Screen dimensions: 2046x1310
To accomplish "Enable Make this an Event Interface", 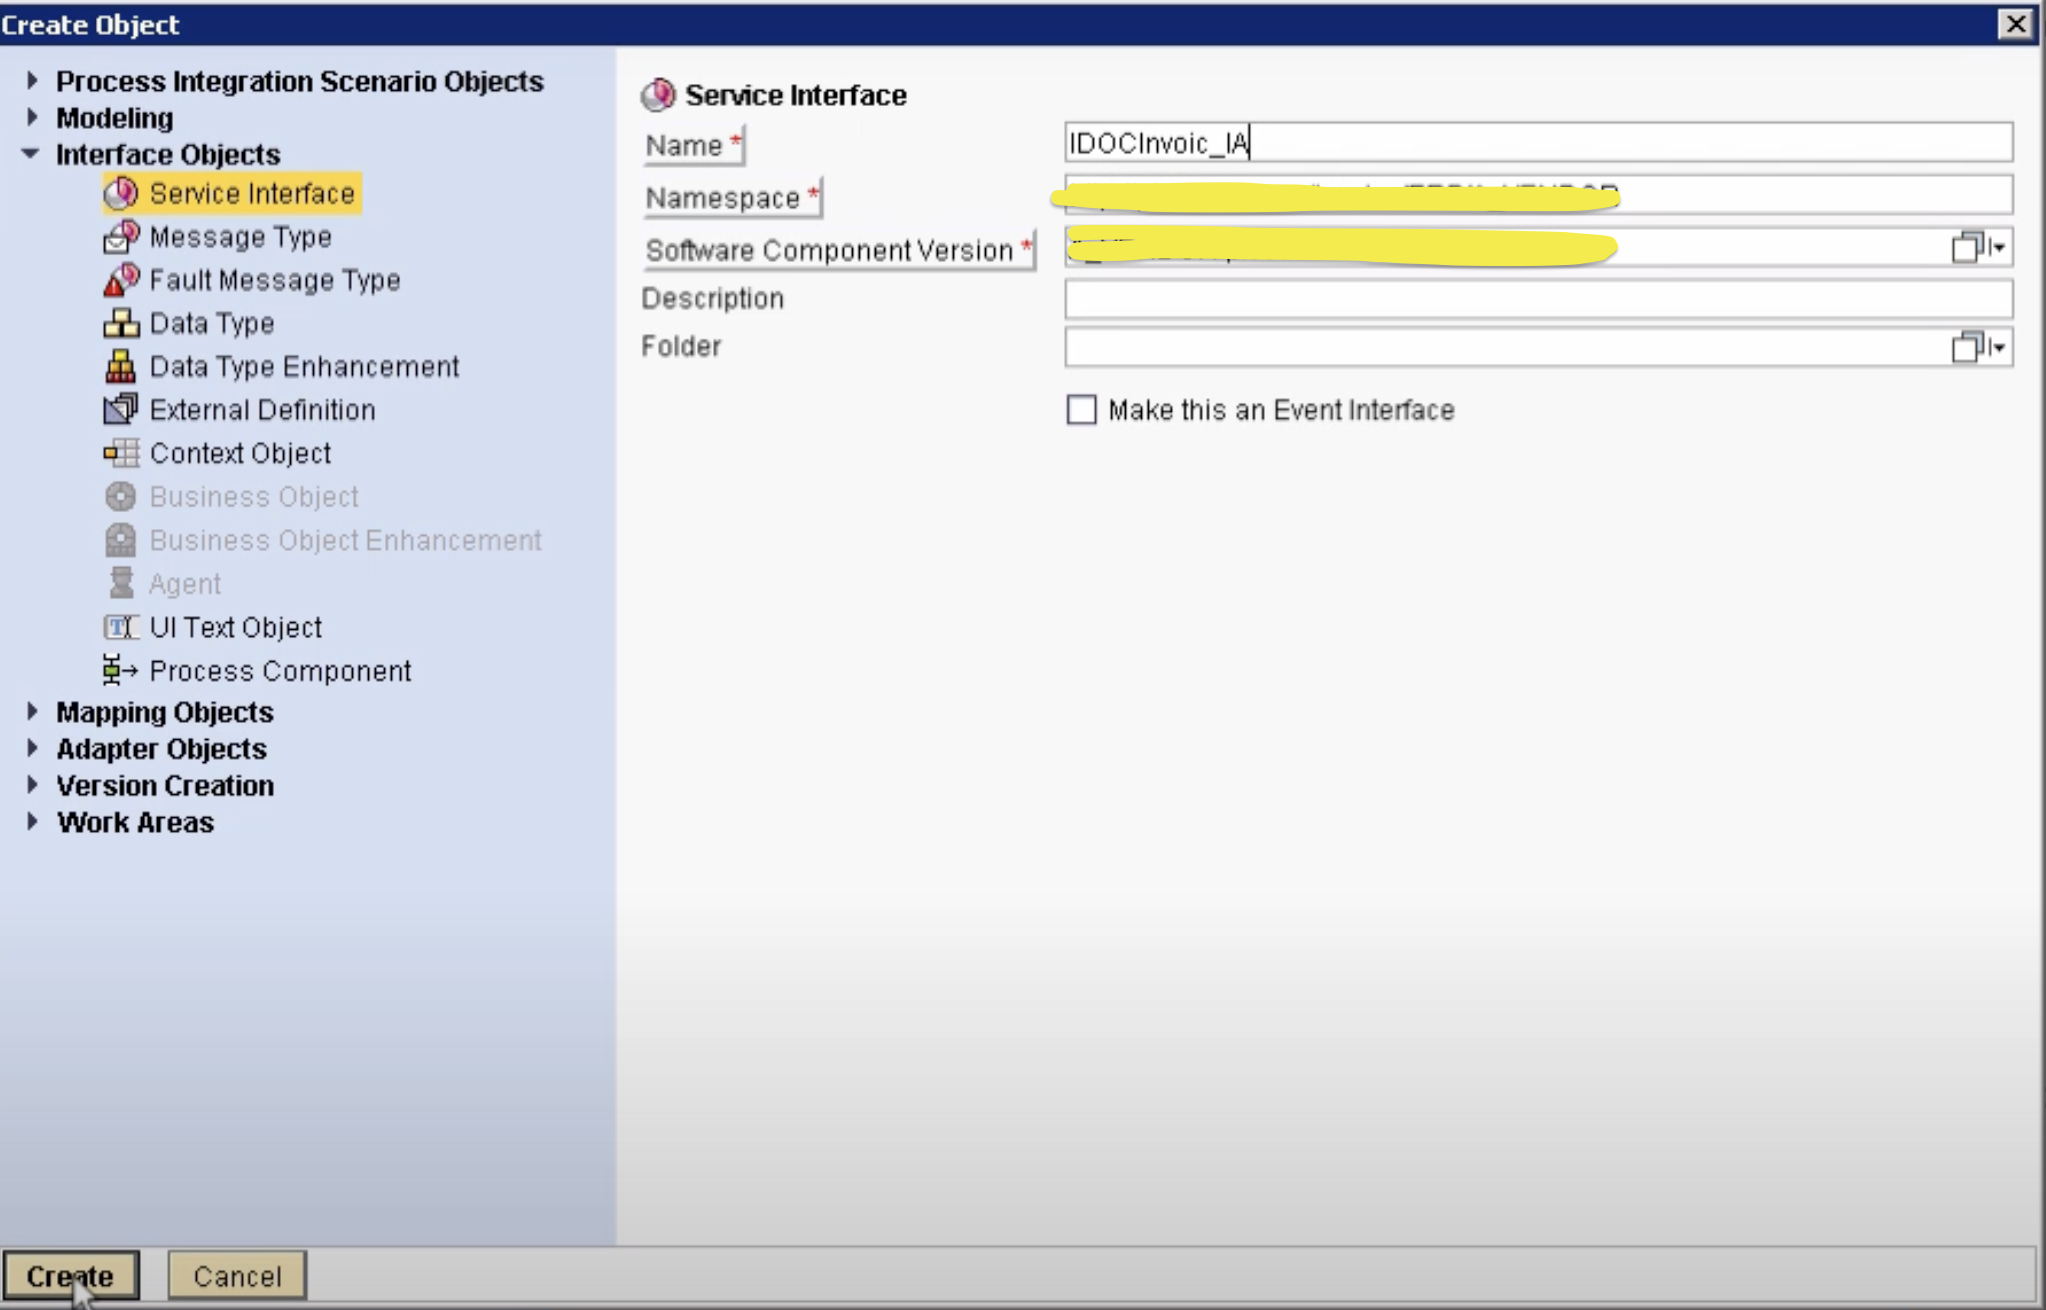I will [1081, 410].
